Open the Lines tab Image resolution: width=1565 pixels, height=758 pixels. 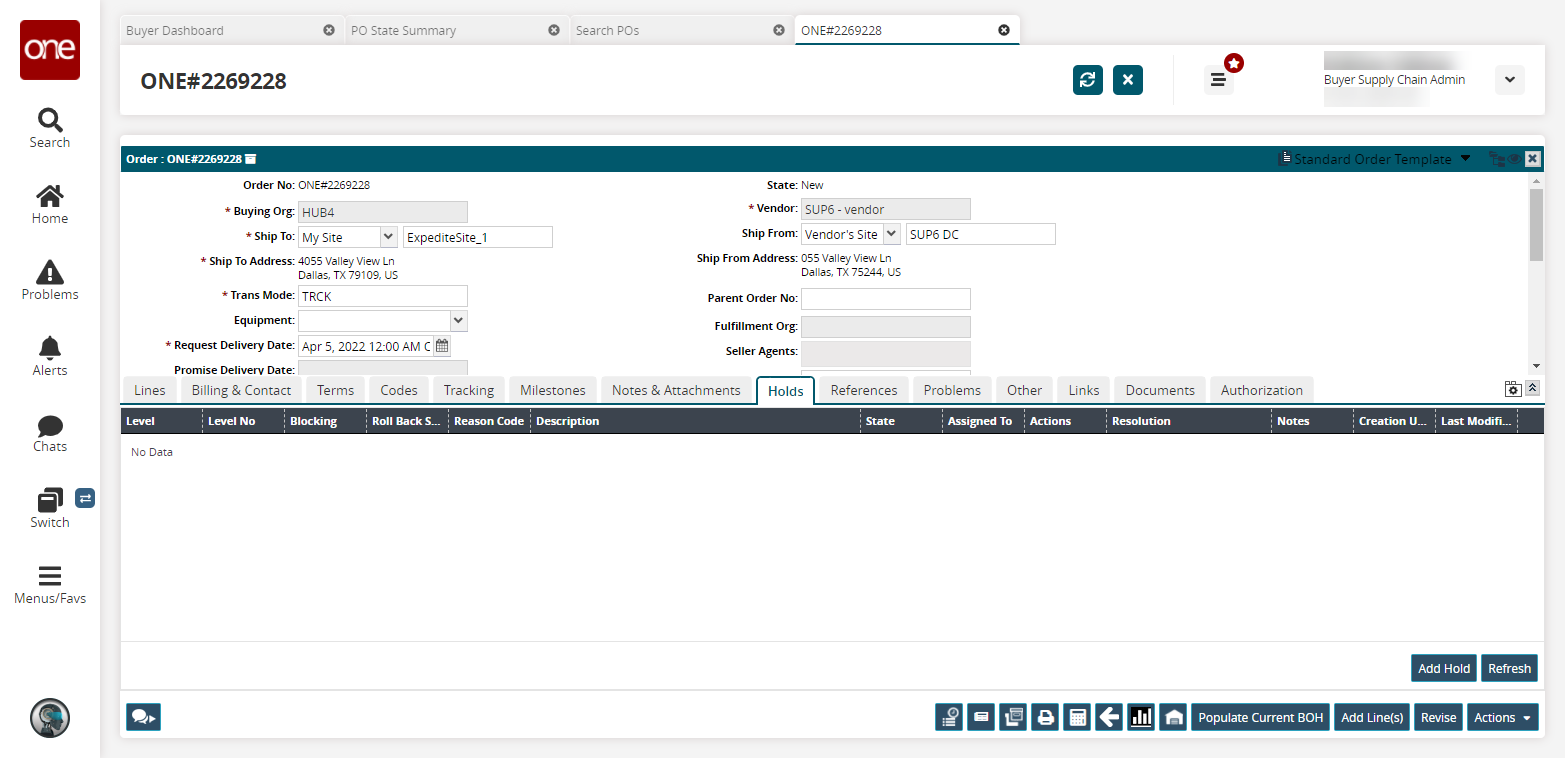[150, 390]
